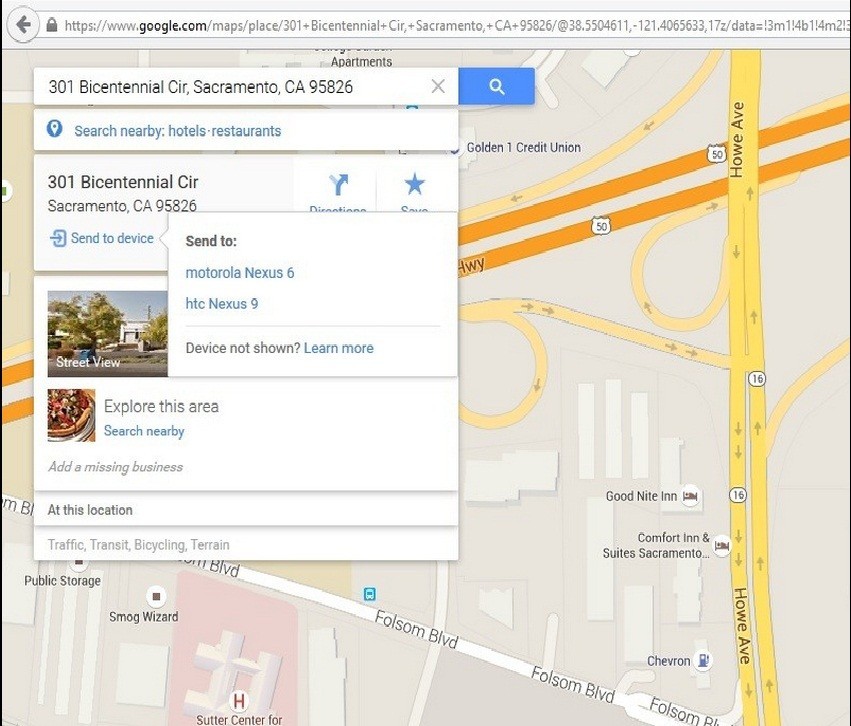Send location to htc Nexus 9
The height and width of the screenshot is (726, 851).
[221, 303]
